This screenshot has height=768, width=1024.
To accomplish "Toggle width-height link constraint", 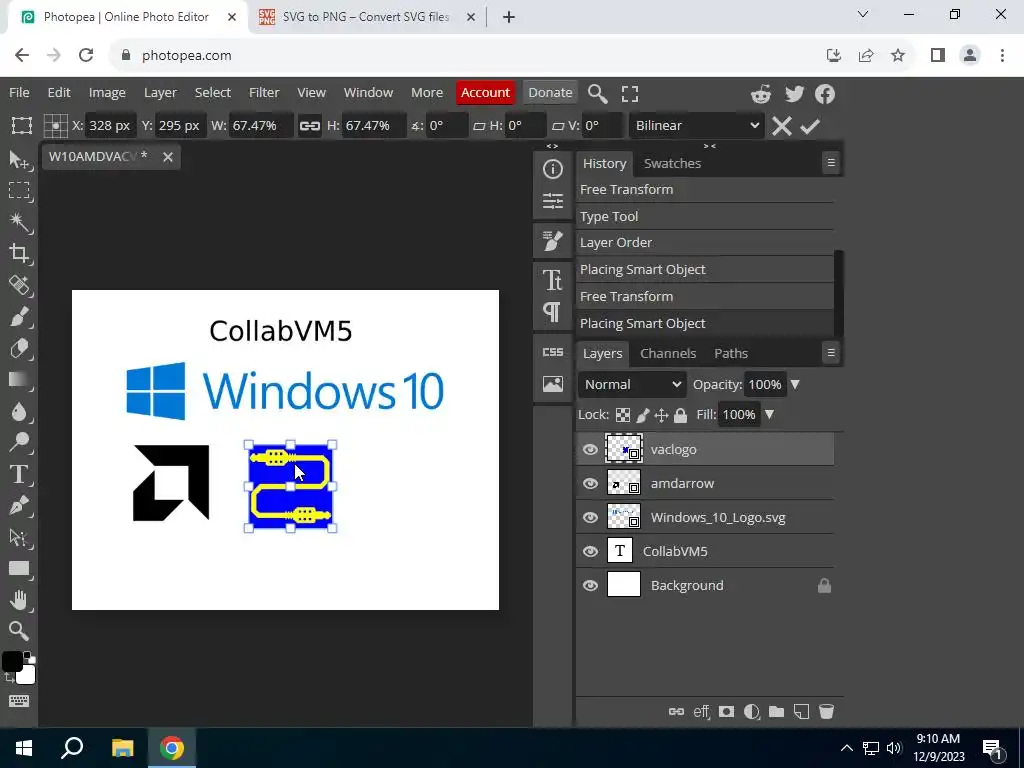I will click(310, 126).
